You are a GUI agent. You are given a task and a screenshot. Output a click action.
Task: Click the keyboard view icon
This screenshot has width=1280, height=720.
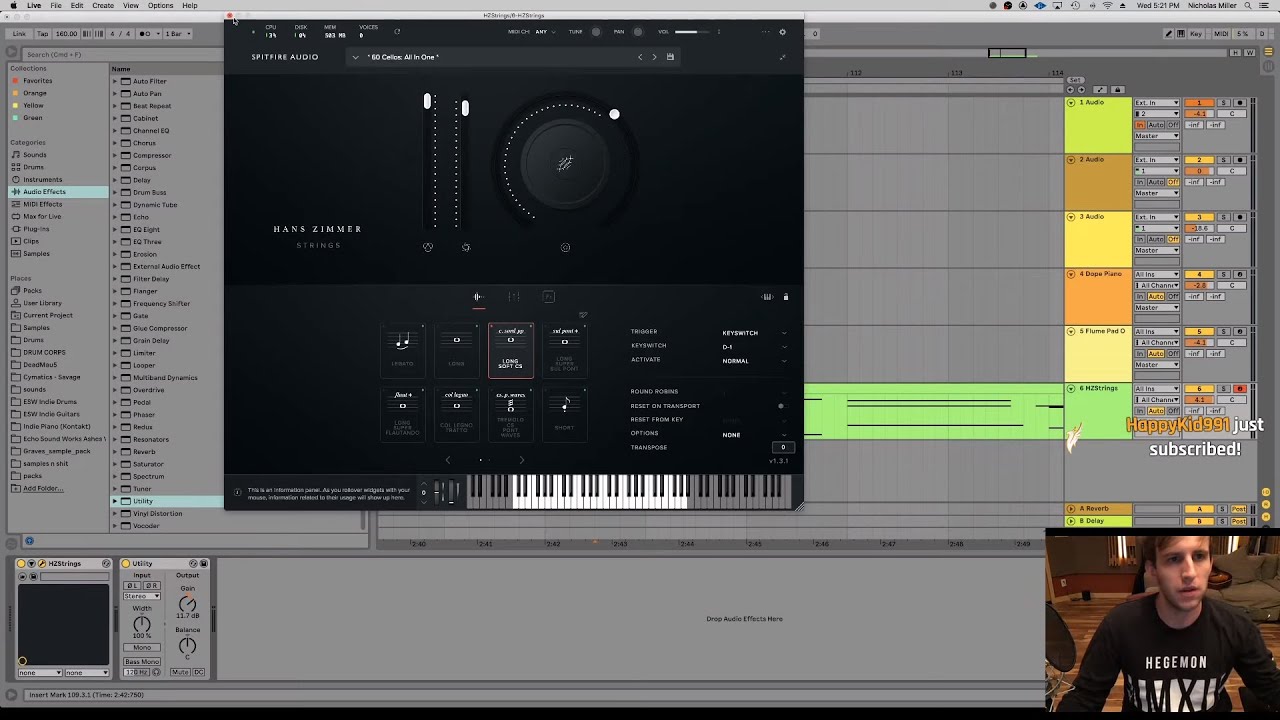coord(767,297)
